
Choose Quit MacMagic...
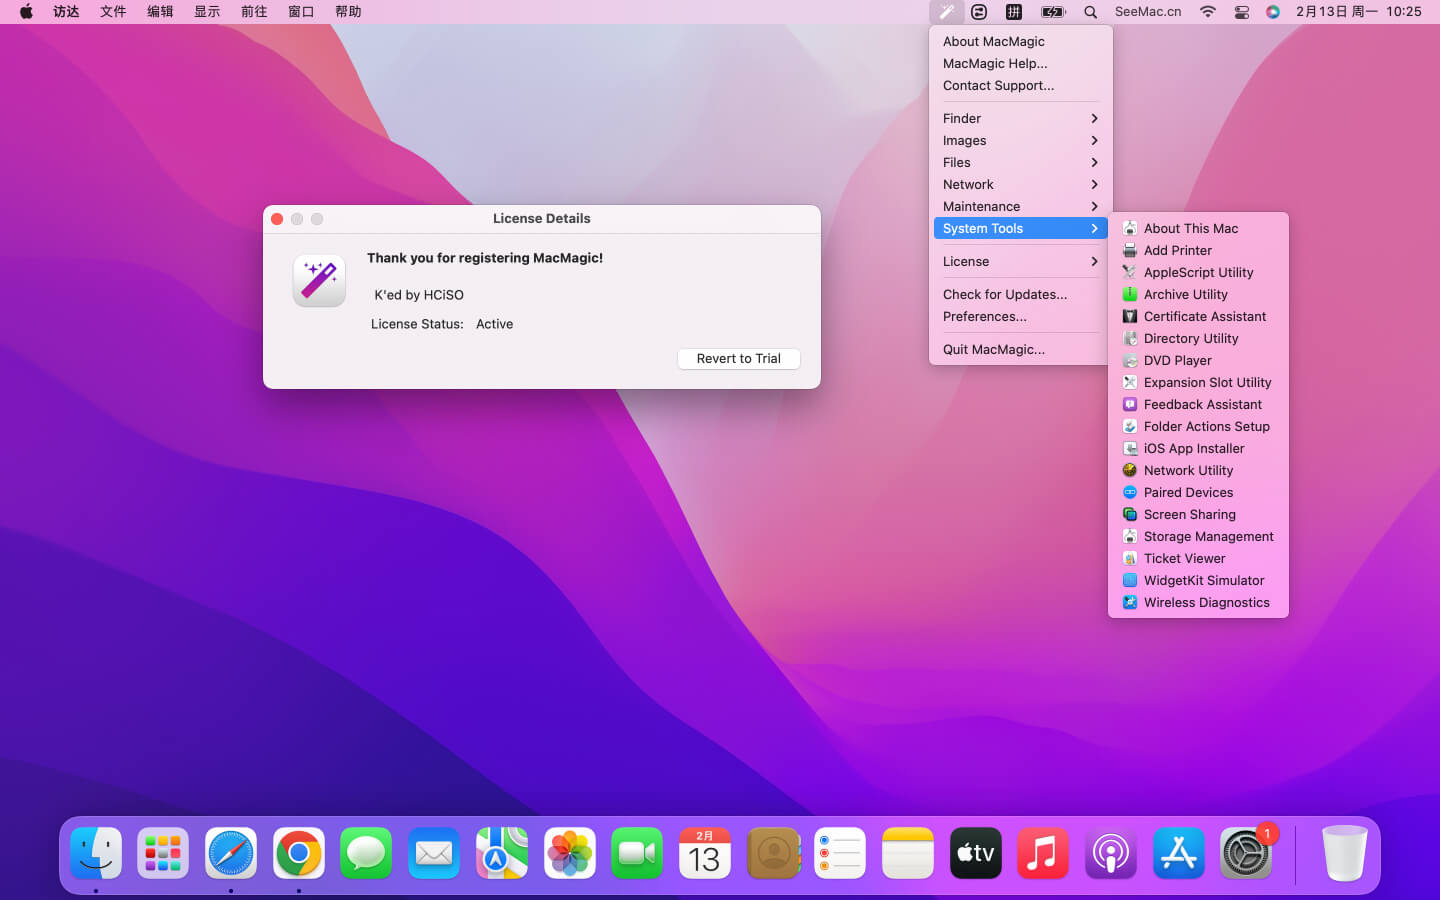1020,349
